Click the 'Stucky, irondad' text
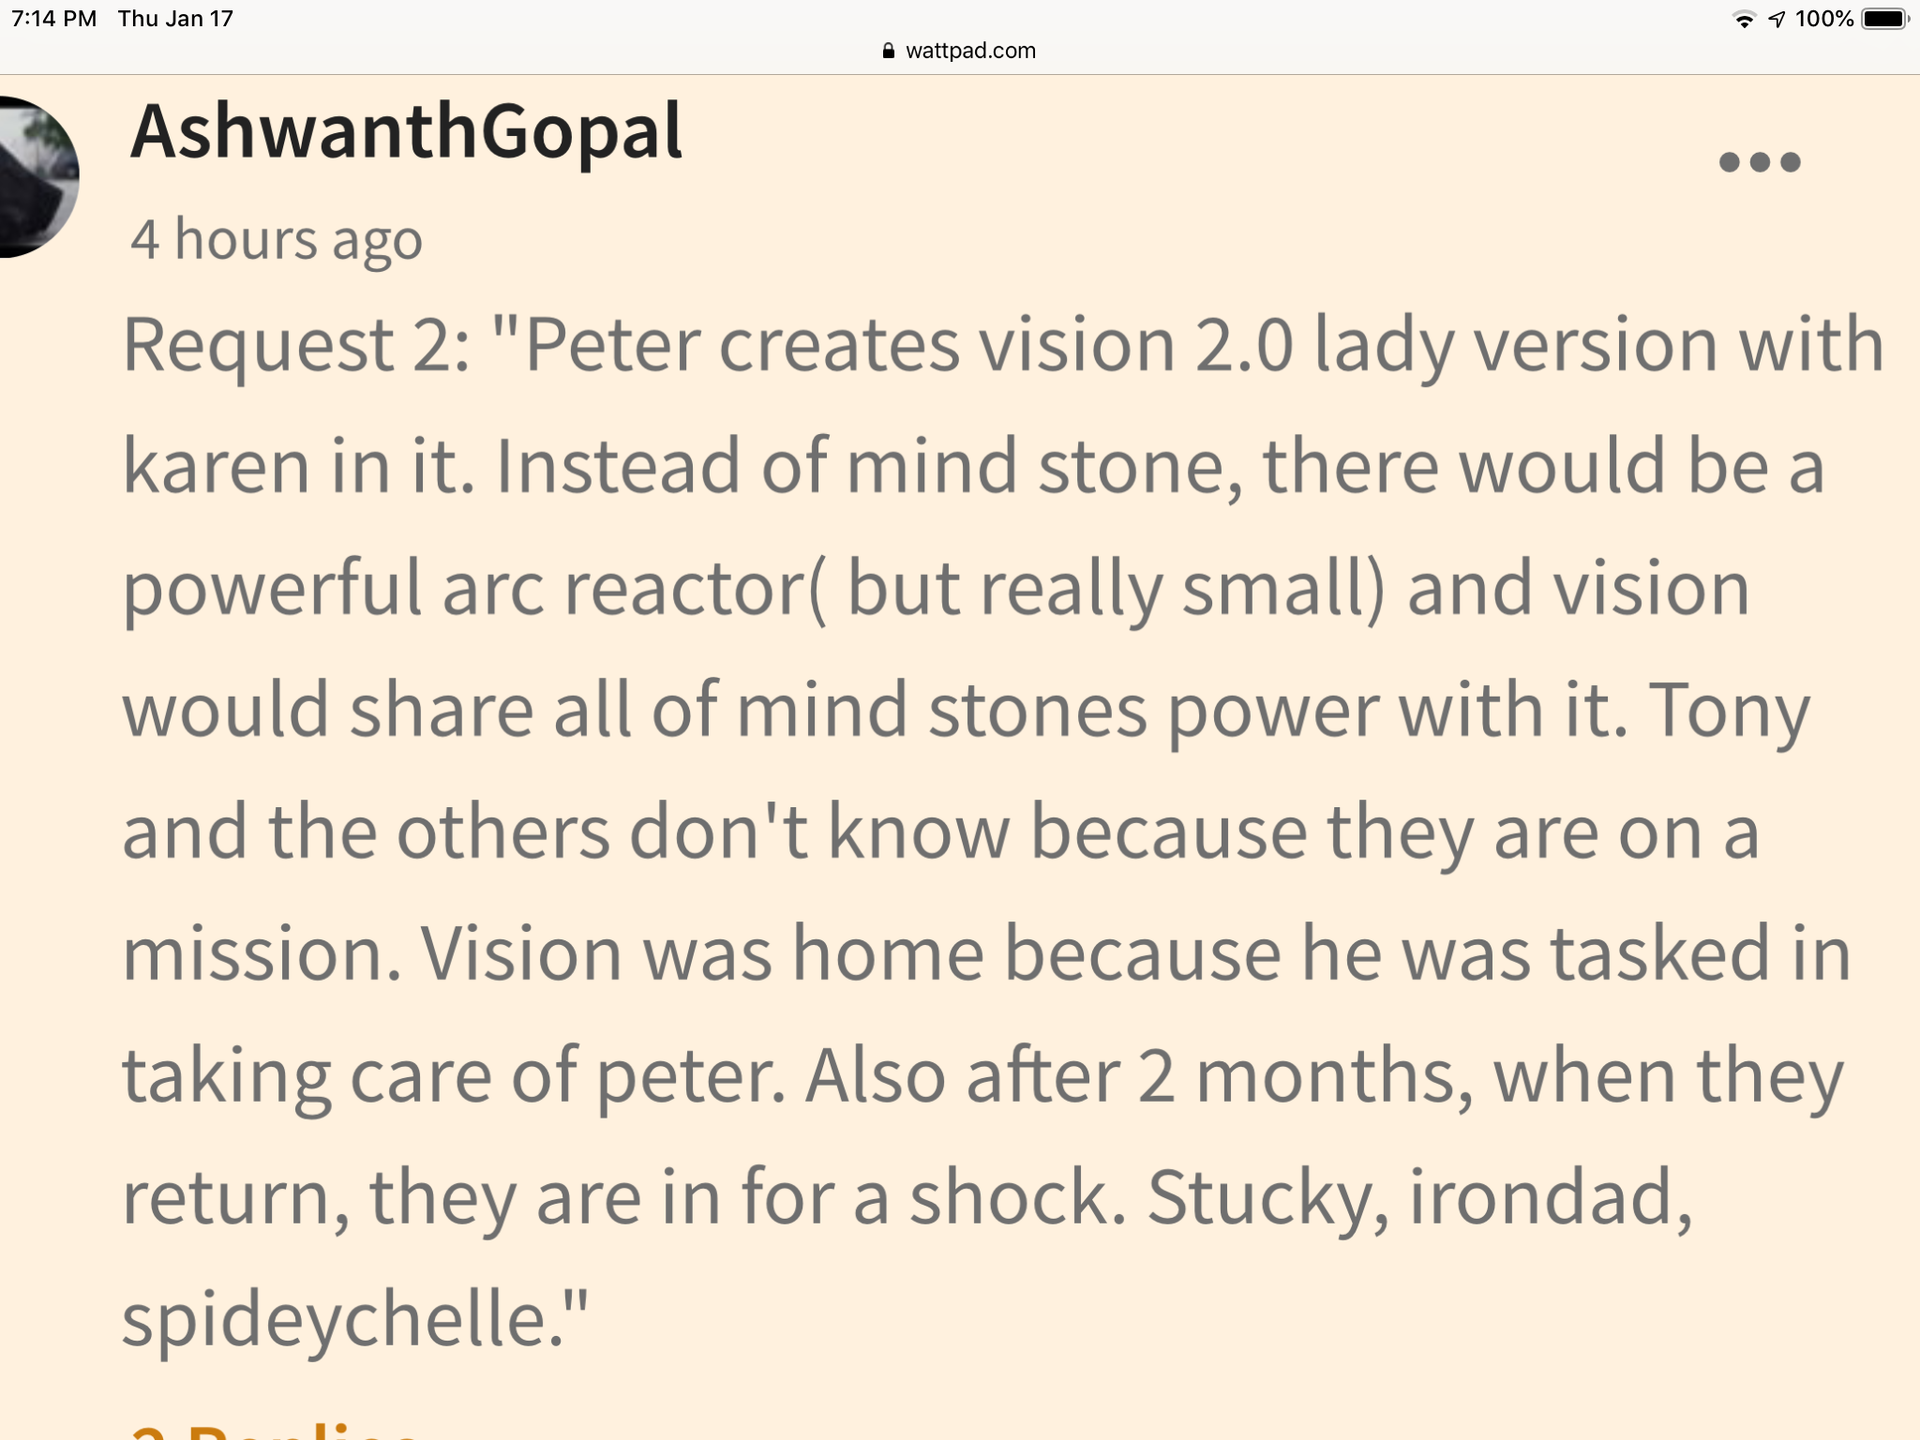Image resolution: width=1920 pixels, height=1440 pixels. 1419,1197
